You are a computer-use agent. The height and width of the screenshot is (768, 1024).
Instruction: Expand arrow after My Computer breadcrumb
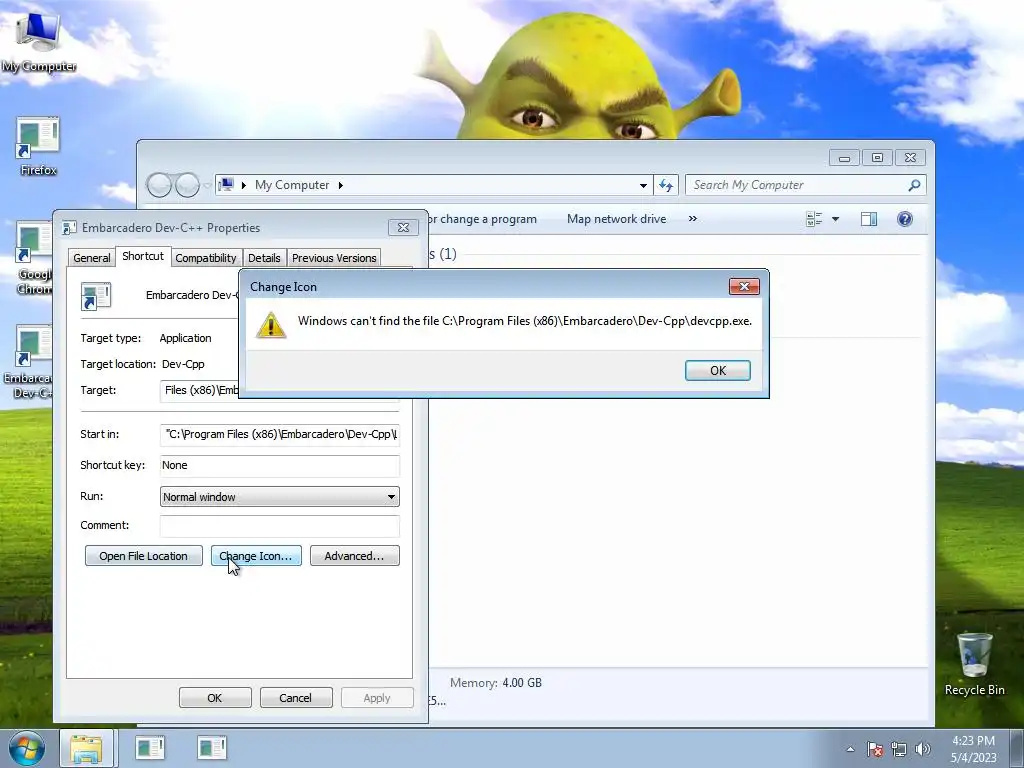coord(340,185)
